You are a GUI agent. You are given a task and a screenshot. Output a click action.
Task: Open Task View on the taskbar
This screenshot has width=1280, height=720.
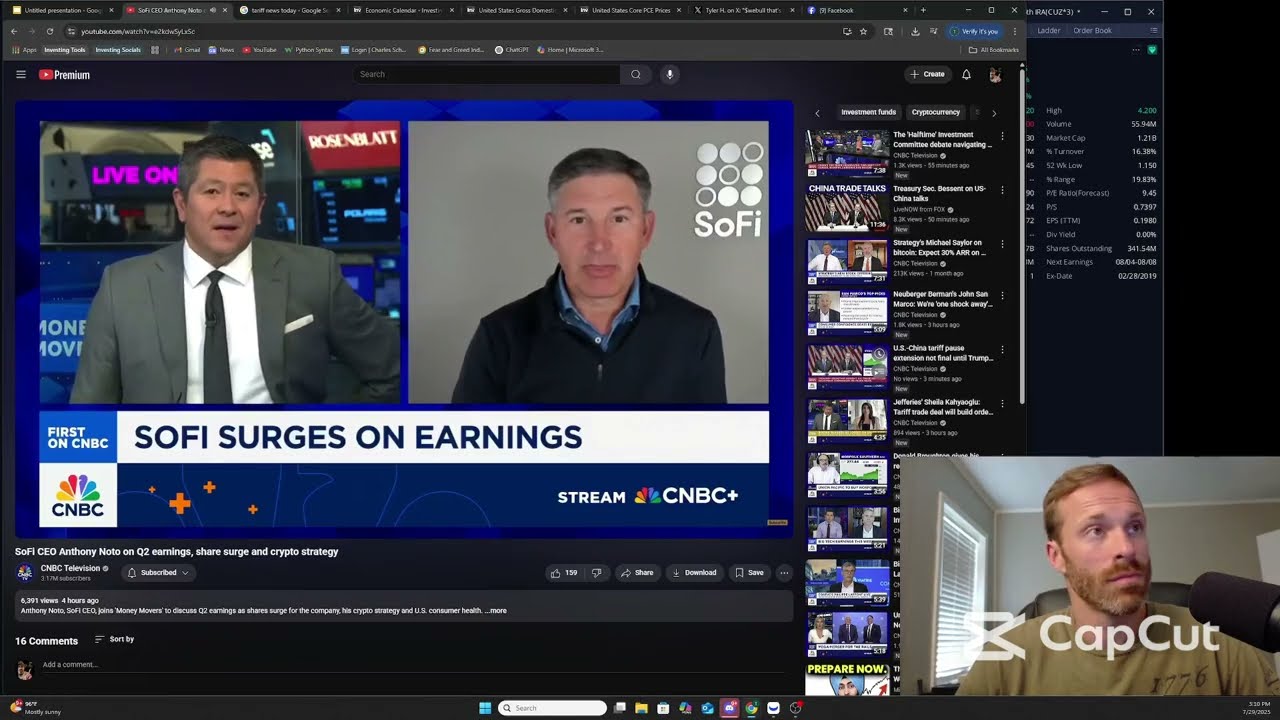click(619, 708)
